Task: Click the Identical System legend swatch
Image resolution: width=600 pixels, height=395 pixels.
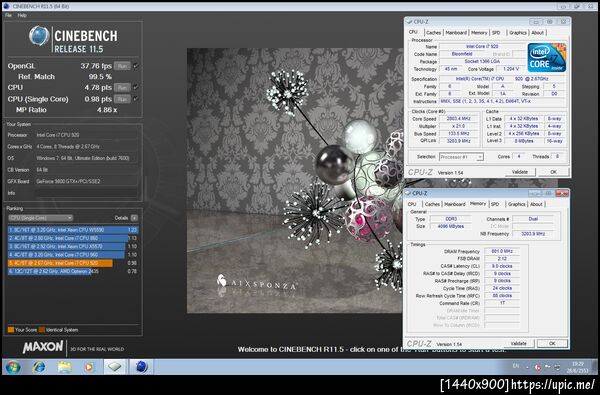Action: [42, 330]
